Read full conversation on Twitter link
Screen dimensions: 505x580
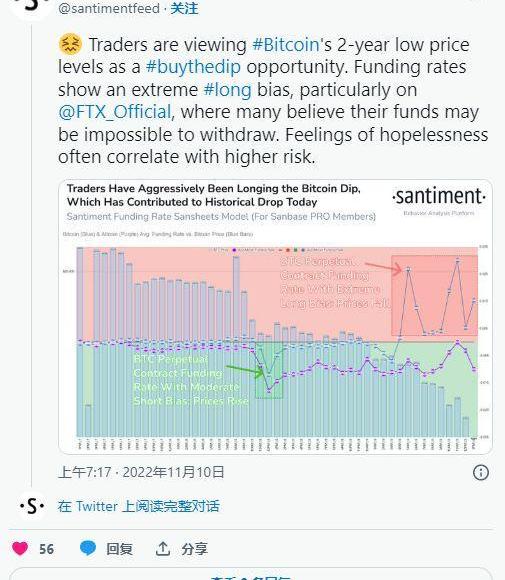pyautogui.click(x=138, y=506)
